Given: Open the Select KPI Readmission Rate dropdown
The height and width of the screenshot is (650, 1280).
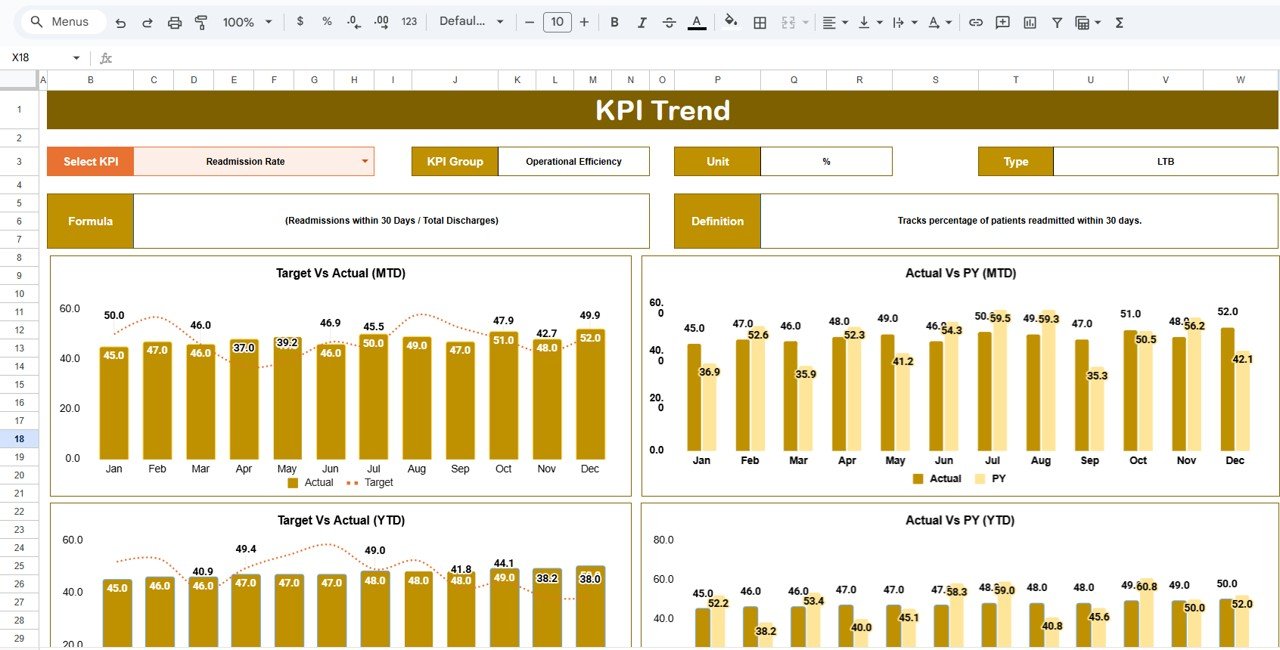Looking at the screenshot, I should 364,161.
